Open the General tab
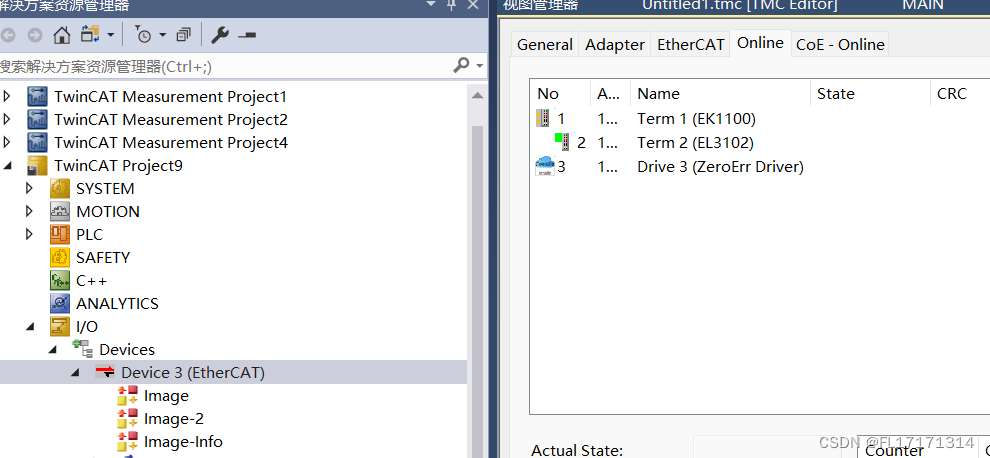The height and width of the screenshot is (458, 990). (x=544, y=45)
